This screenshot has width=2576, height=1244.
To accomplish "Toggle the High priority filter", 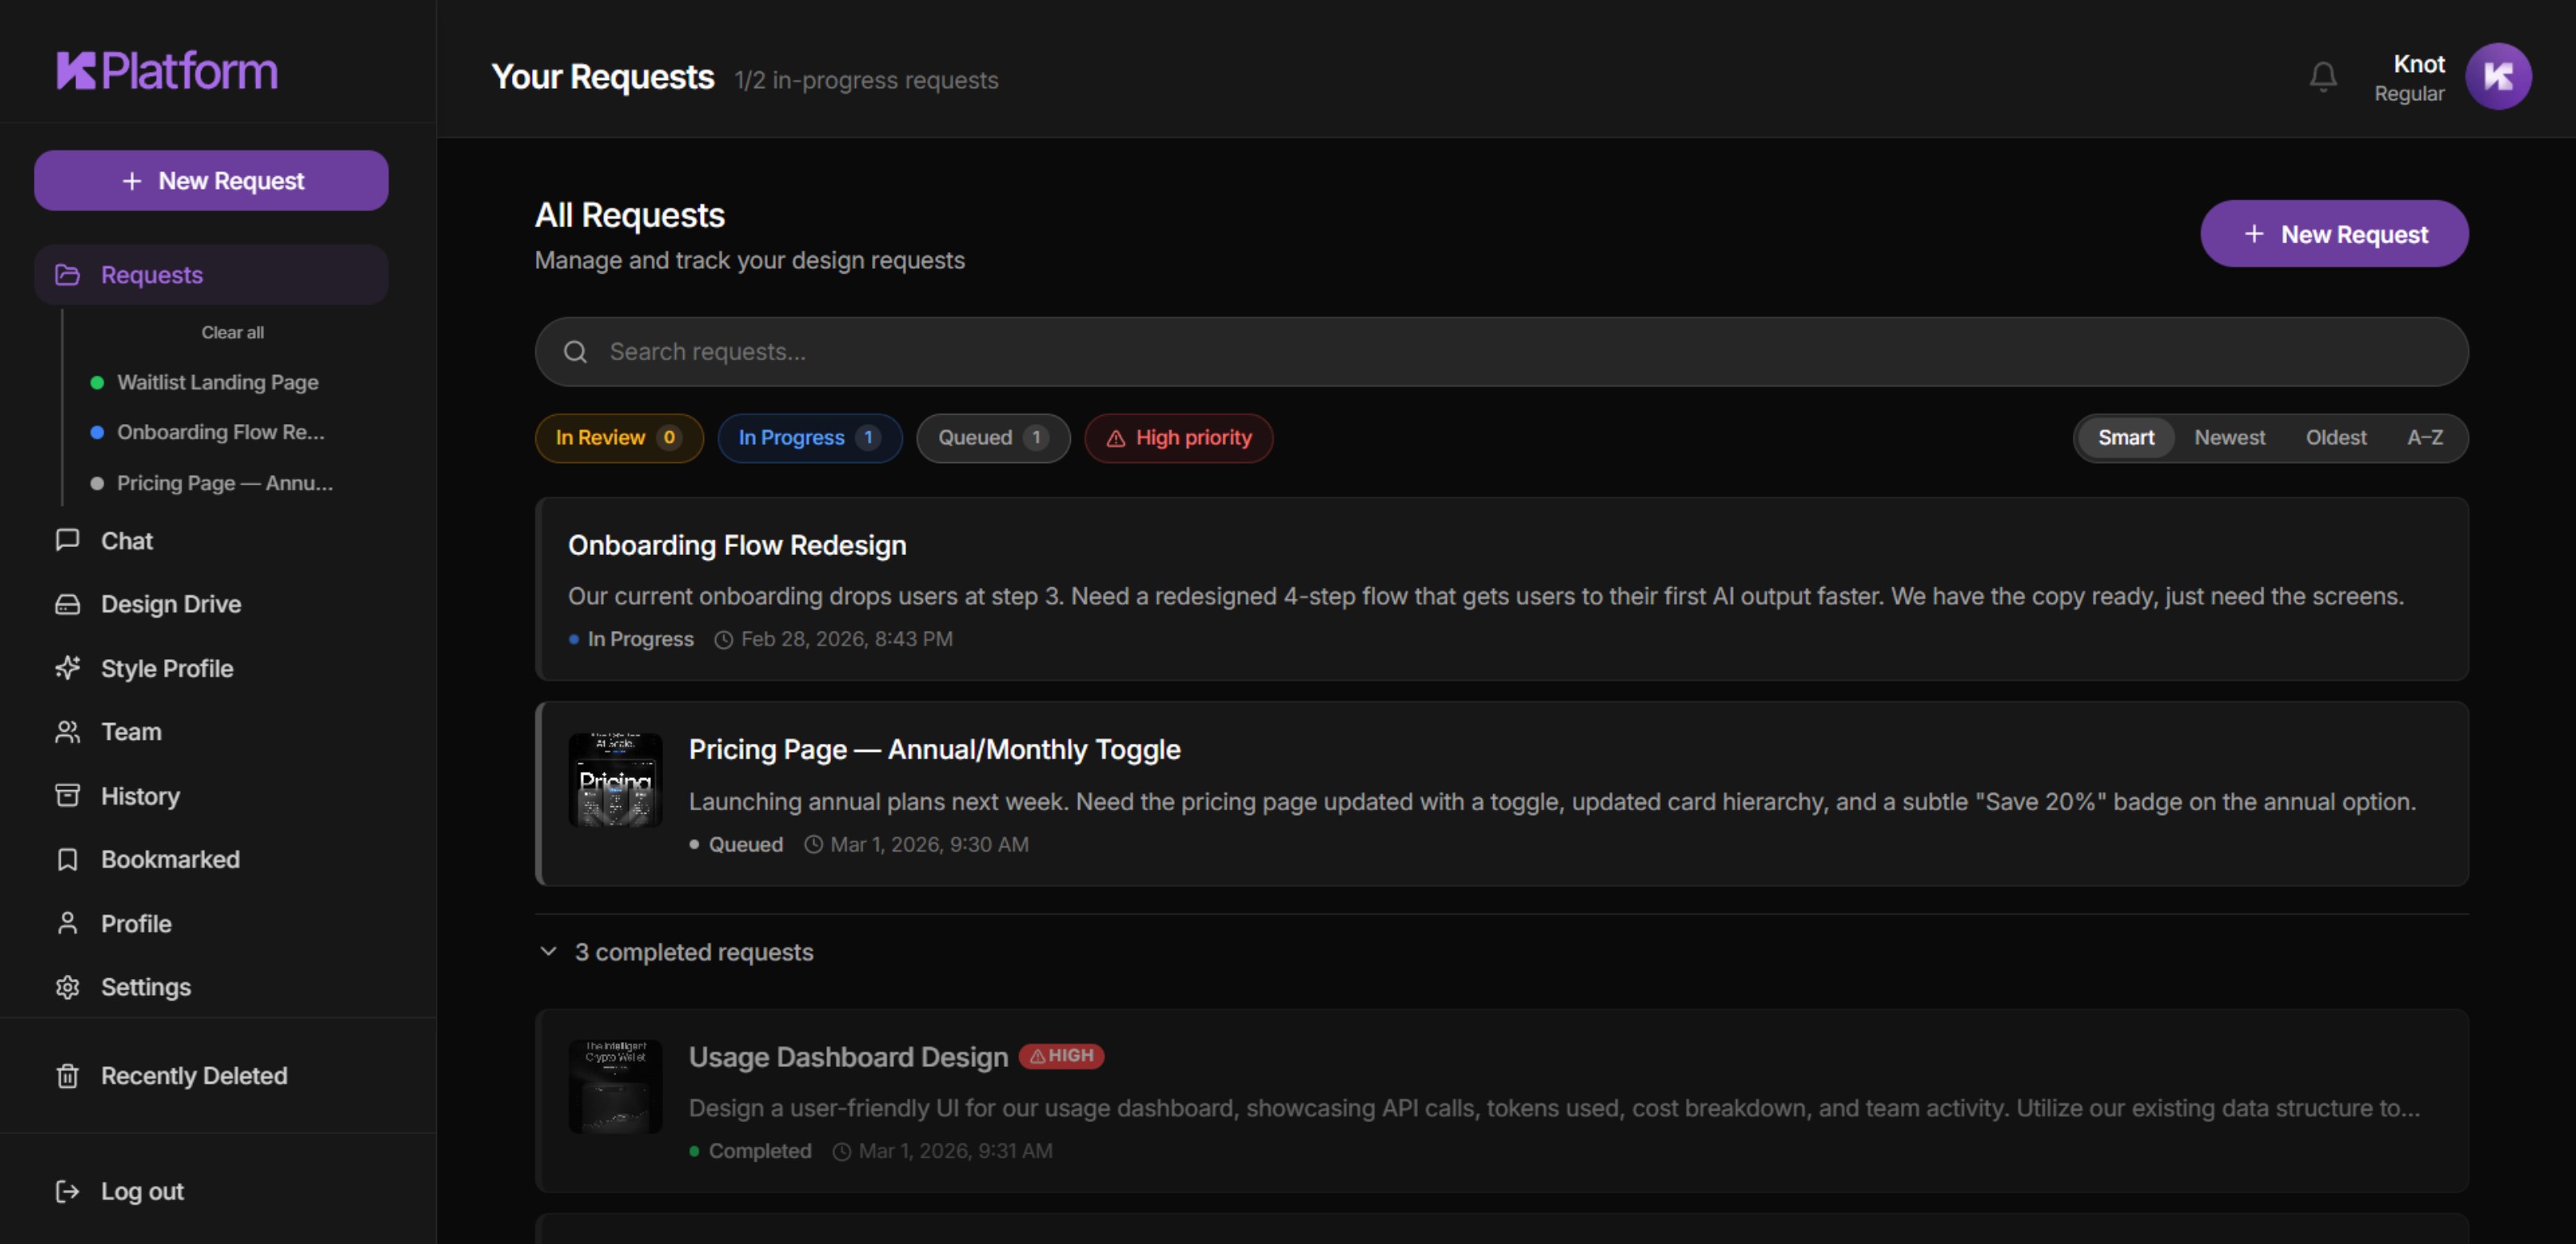I will pyautogui.click(x=1178, y=437).
